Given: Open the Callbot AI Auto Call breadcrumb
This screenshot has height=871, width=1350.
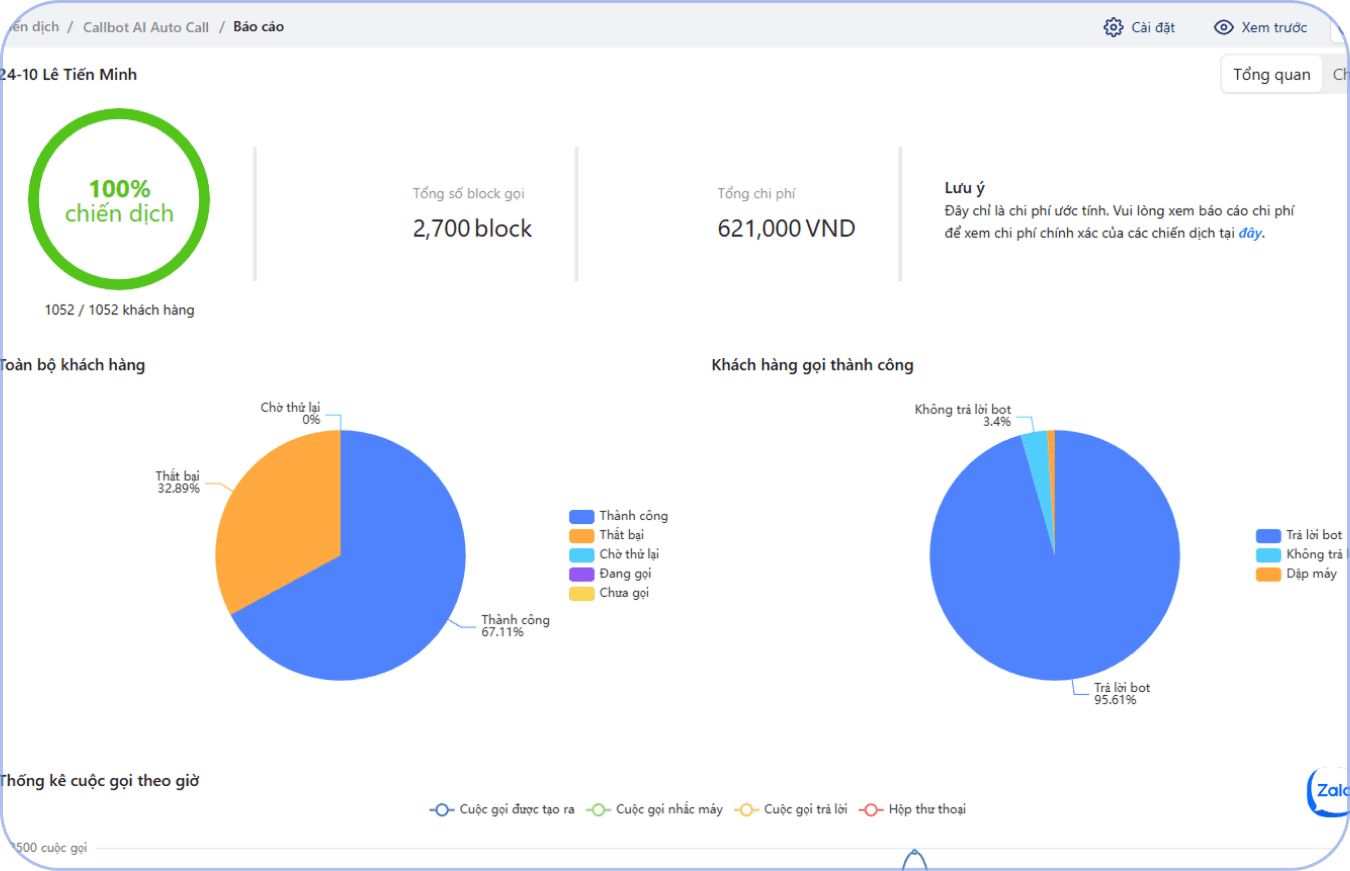Looking at the screenshot, I should click(x=146, y=27).
